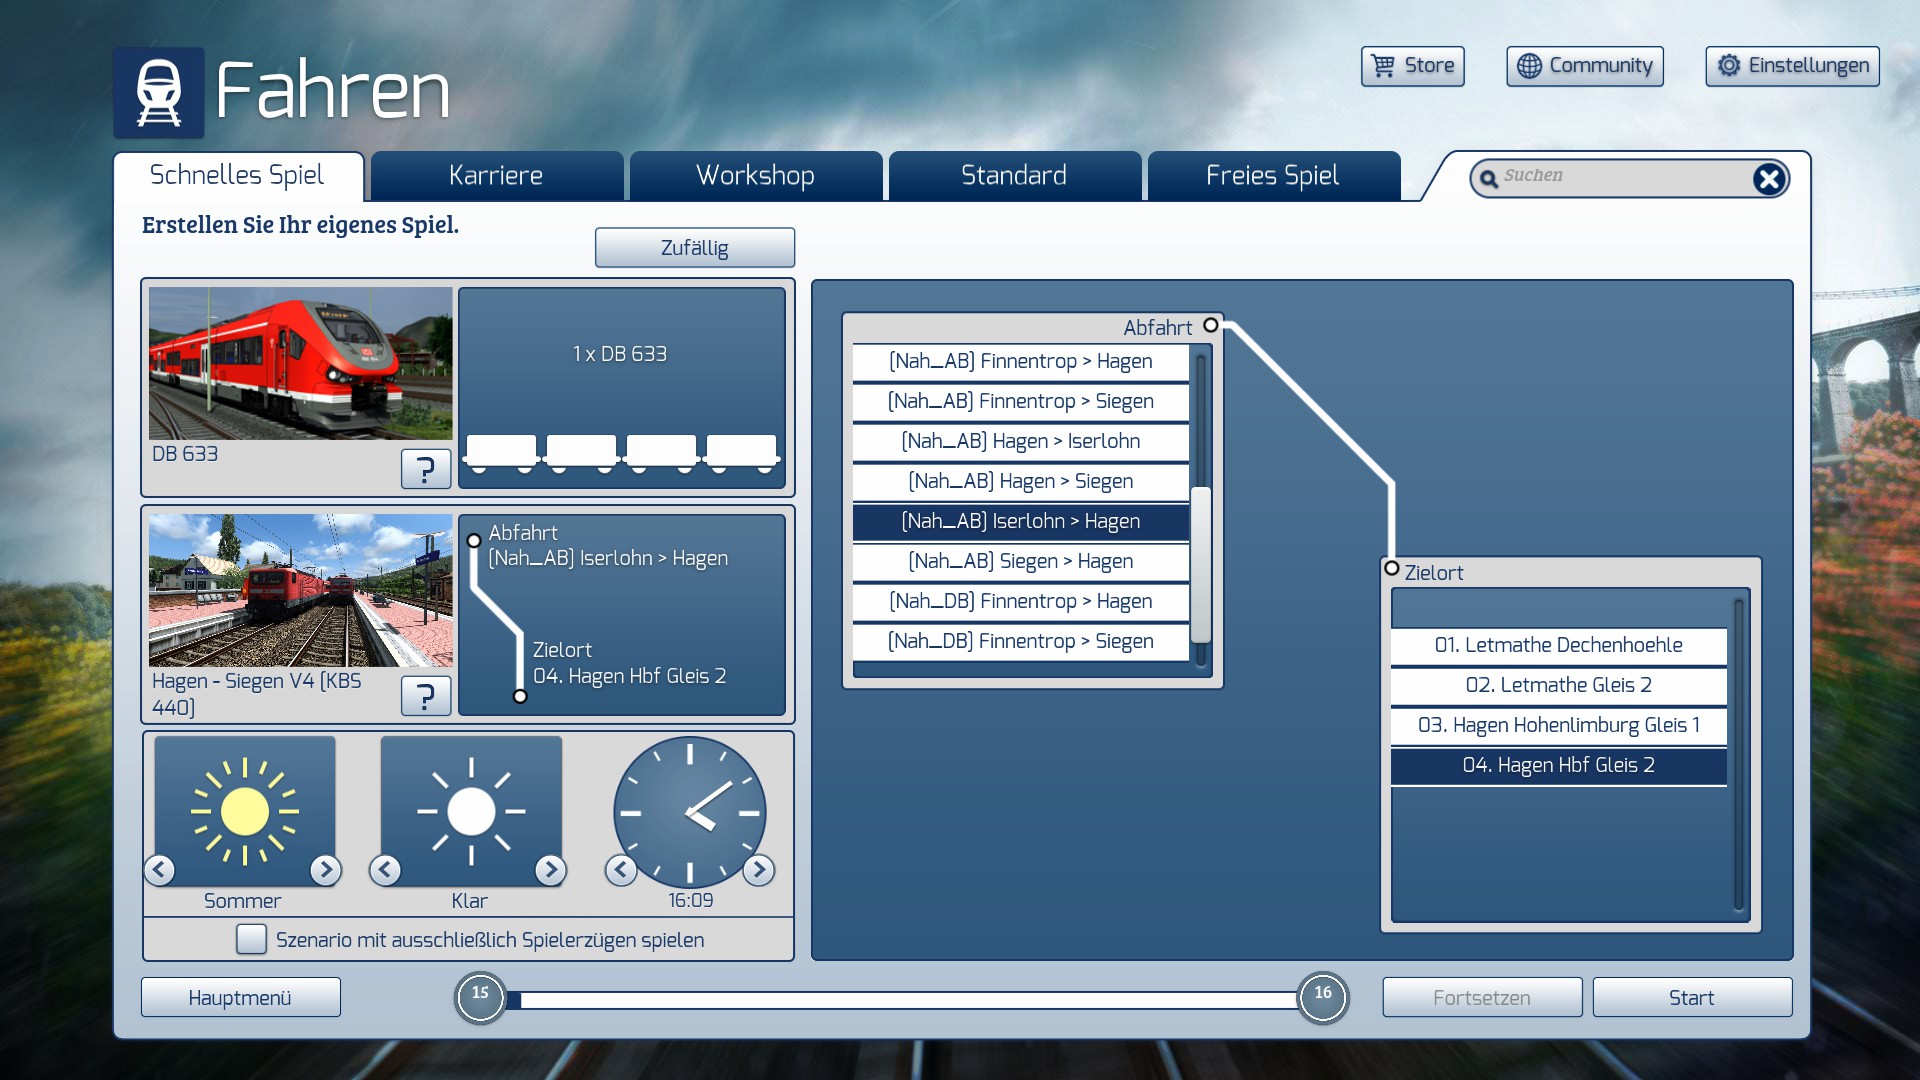
Task: Select the DB 633 train thumbnail
Action: 300,364
